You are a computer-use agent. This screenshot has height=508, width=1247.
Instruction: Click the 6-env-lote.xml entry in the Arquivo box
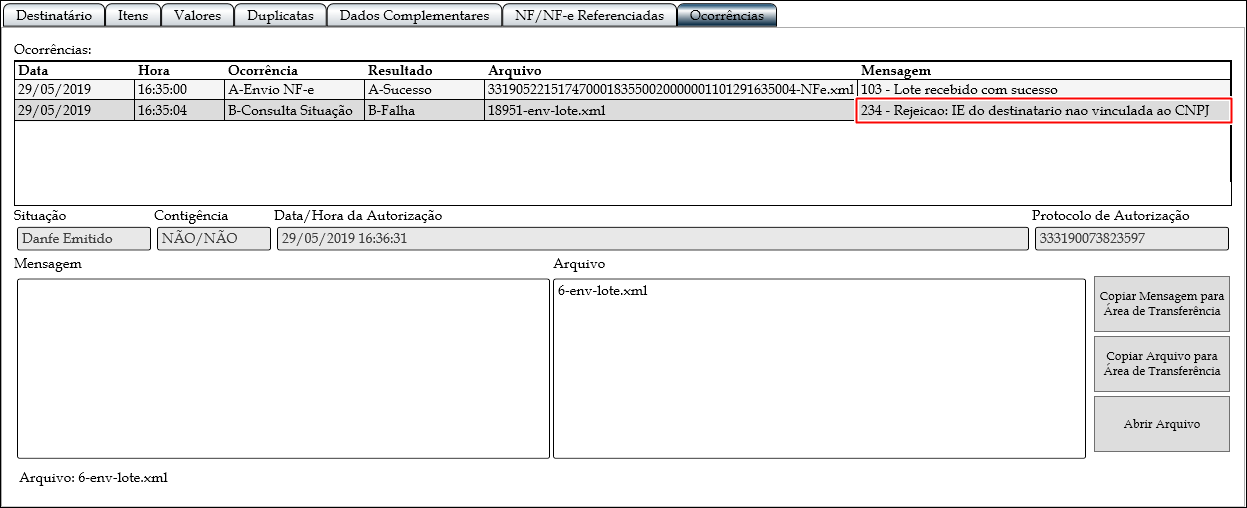(x=602, y=292)
